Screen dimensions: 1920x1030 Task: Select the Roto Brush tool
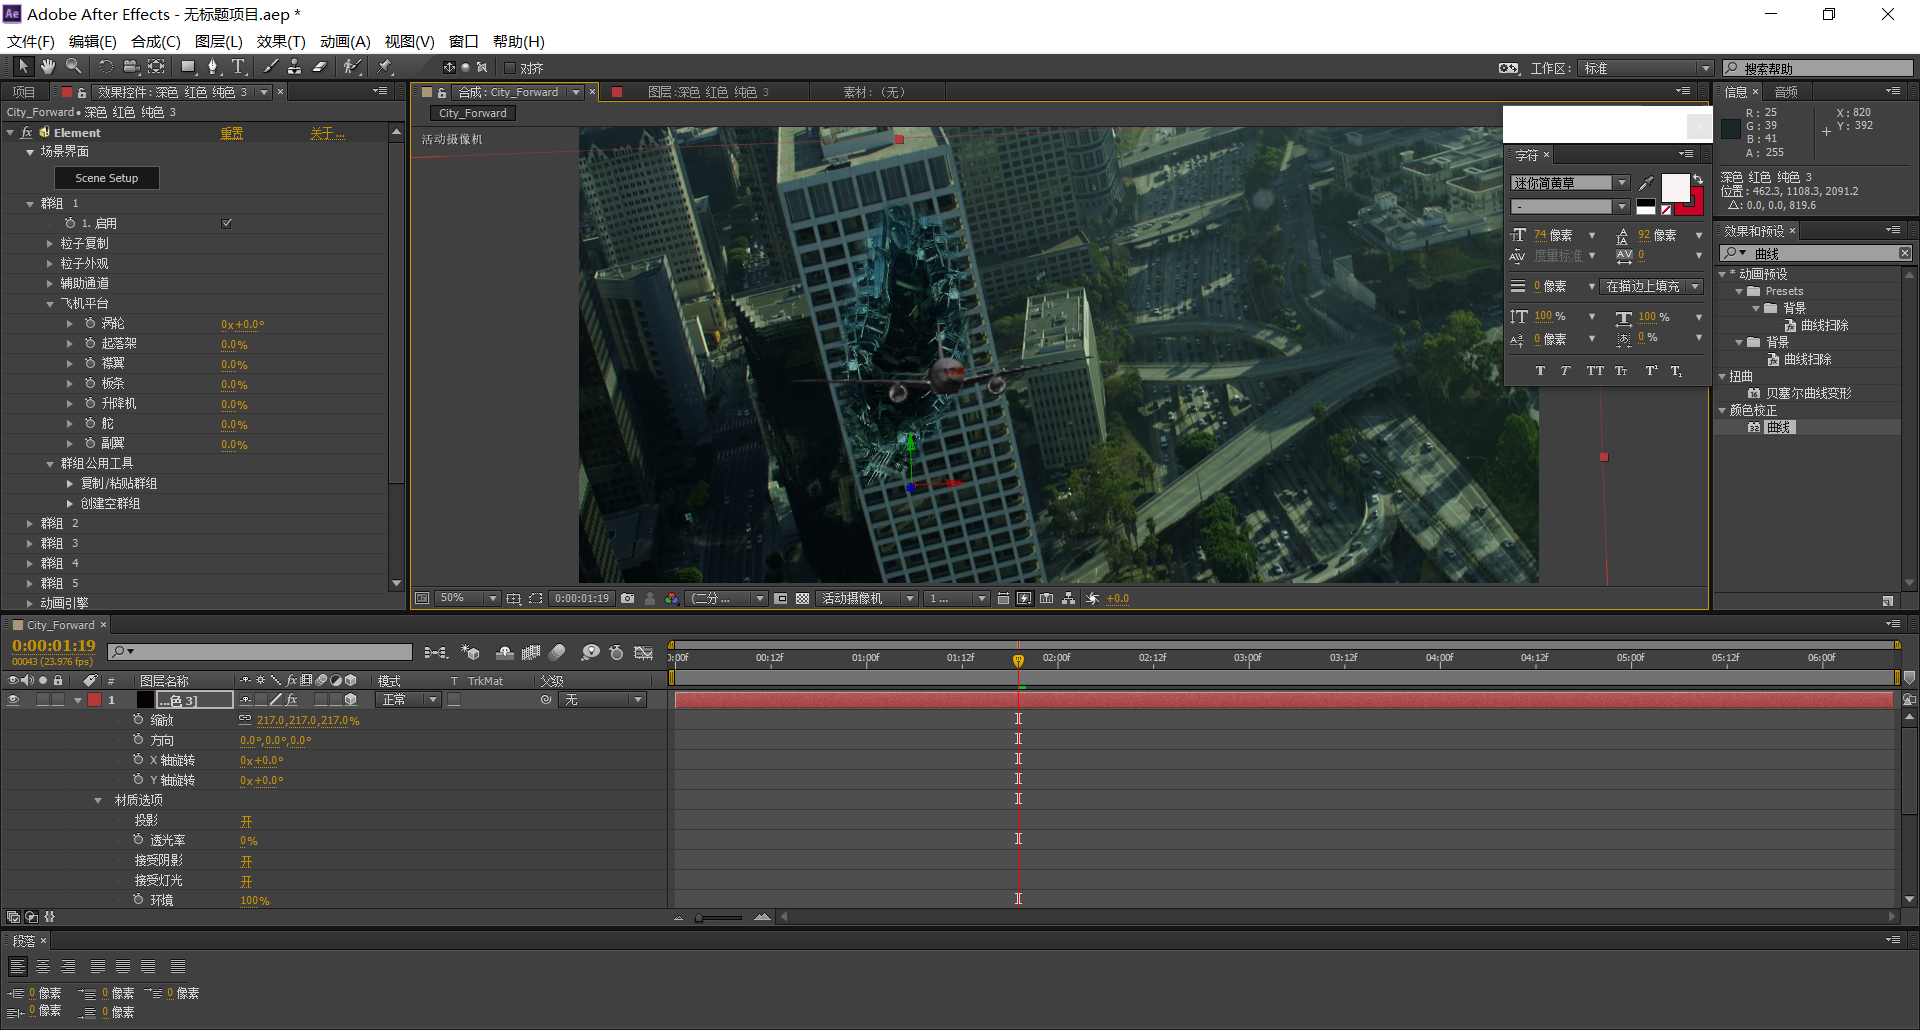tap(352, 67)
